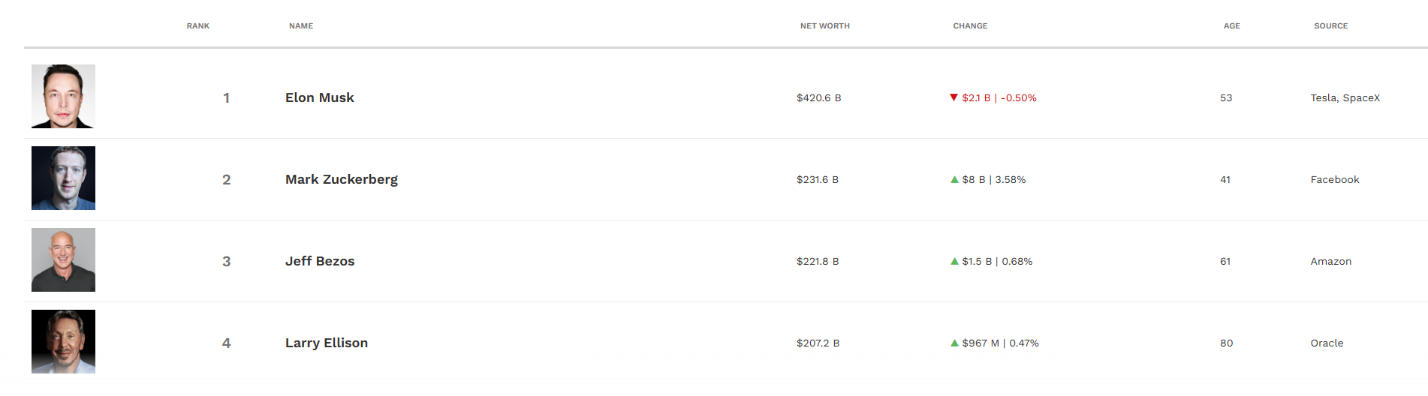Click the green up arrow beside $967 M

[x=954, y=343]
